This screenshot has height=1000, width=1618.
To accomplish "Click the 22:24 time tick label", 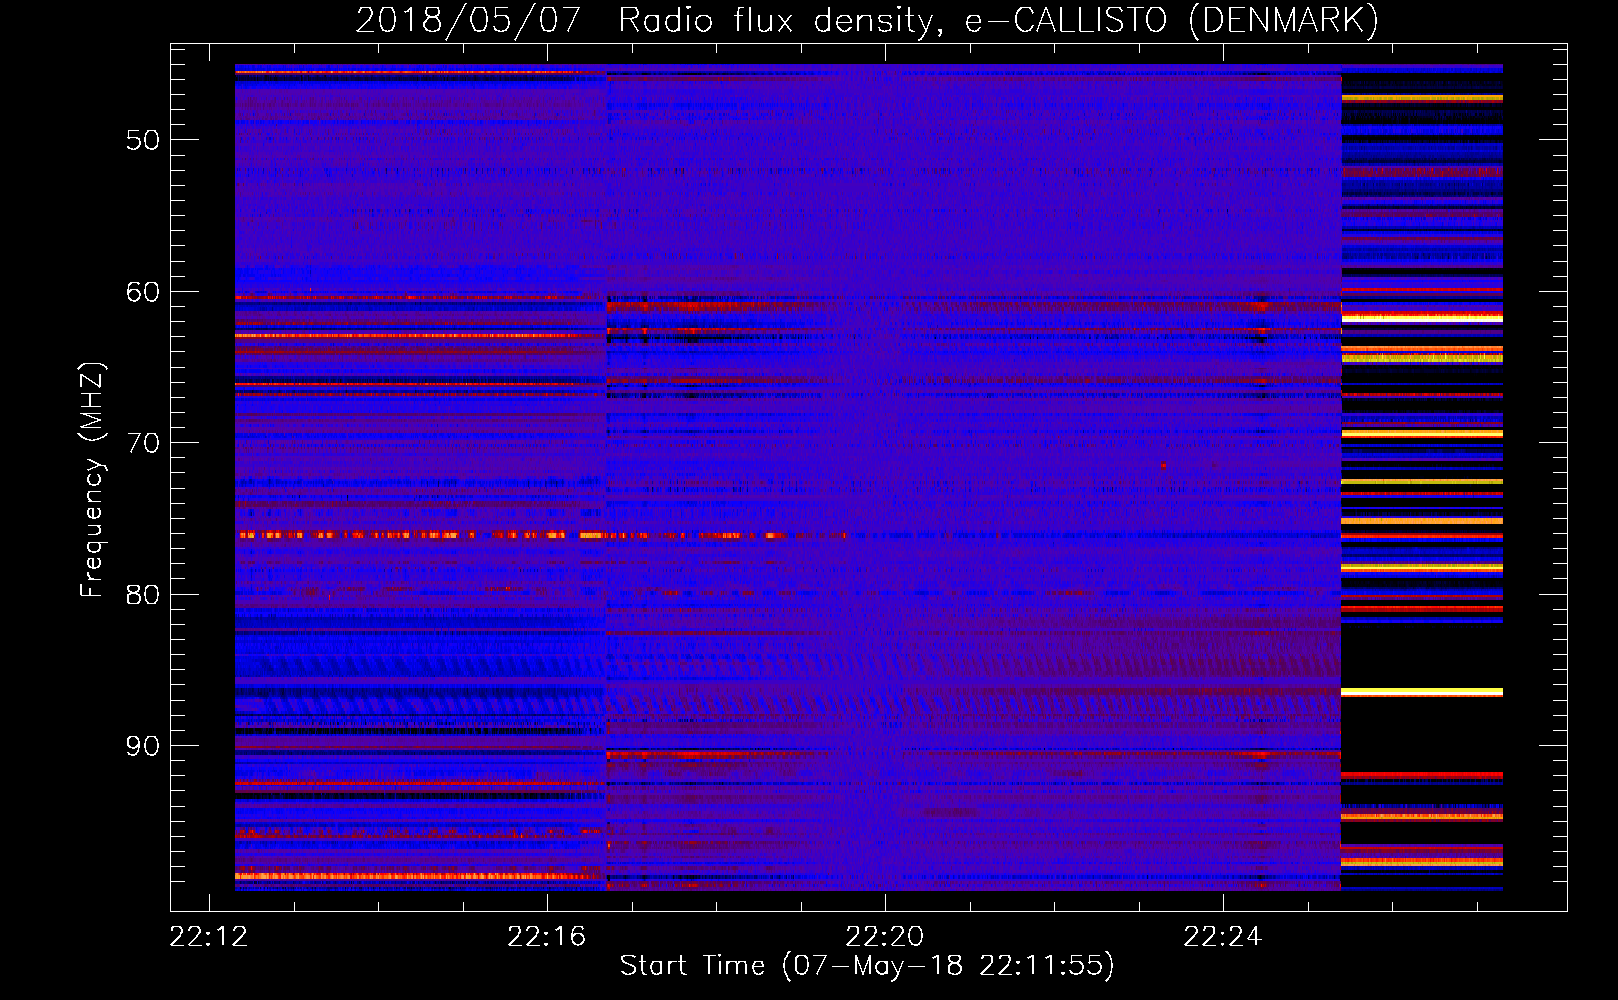I will (x=1223, y=937).
